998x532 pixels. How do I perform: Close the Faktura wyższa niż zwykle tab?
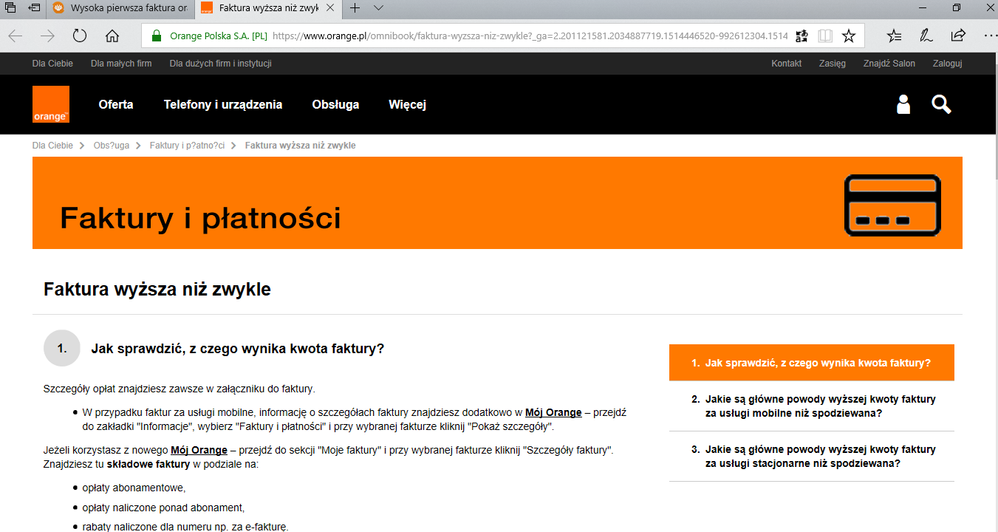[330, 8]
